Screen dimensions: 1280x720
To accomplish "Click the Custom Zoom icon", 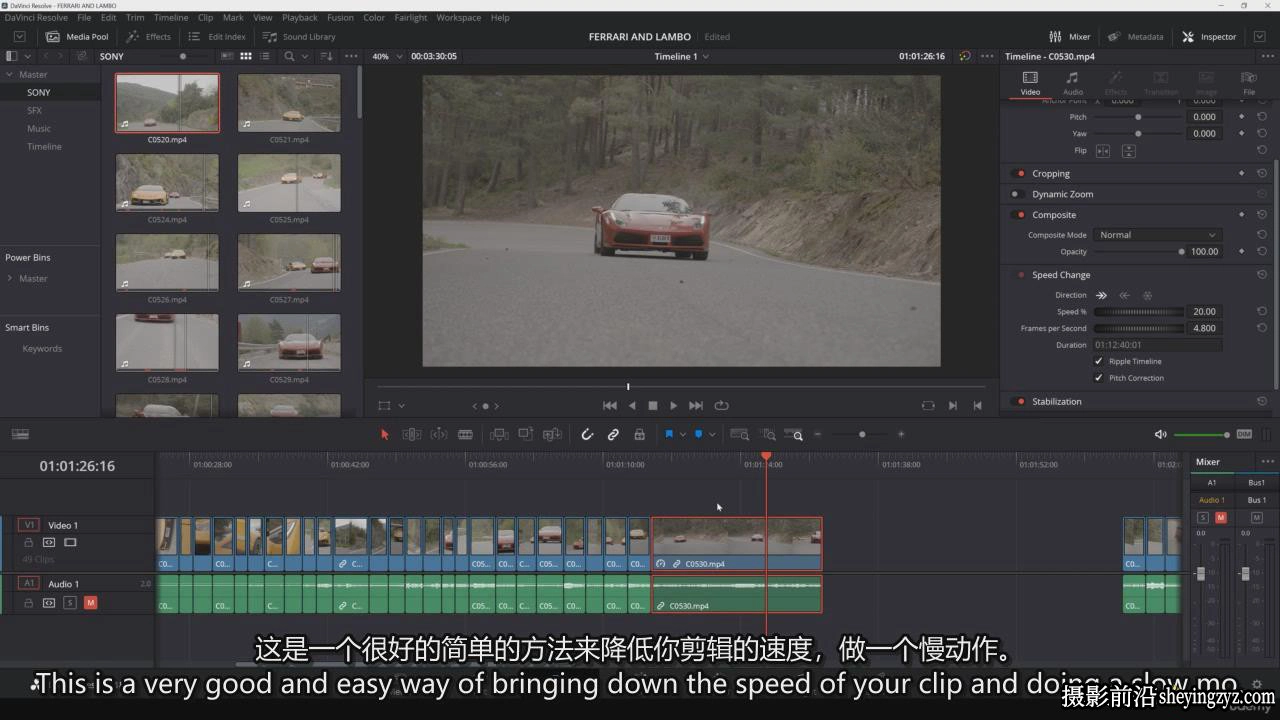I will (x=794, y=434).
